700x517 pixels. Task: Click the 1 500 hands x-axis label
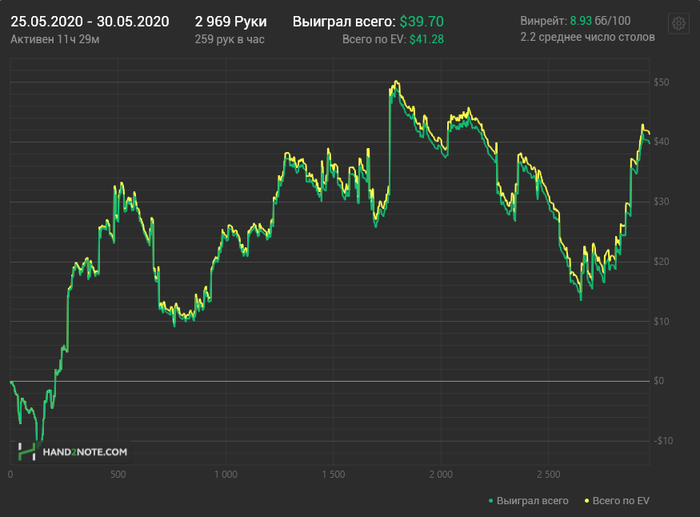click(x=333, y=475)
